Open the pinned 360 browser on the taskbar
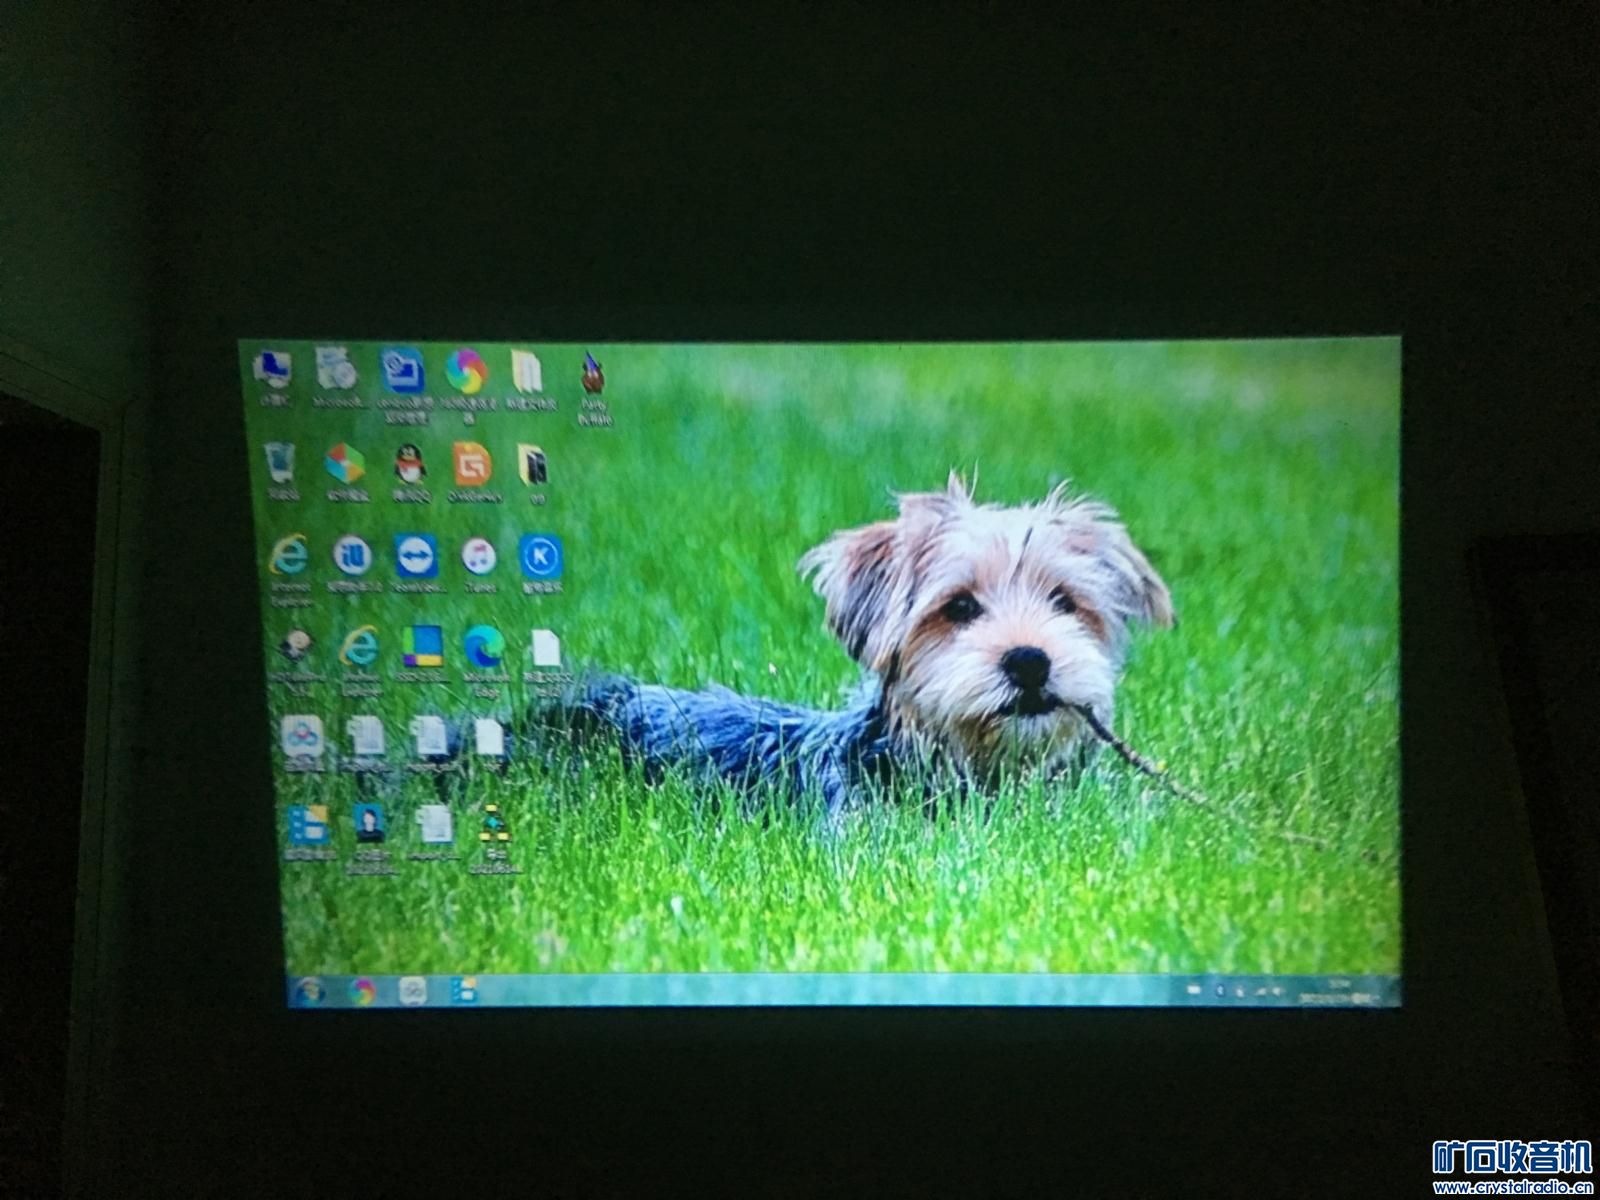The image size is (1600, 1200). coord(362,992)
